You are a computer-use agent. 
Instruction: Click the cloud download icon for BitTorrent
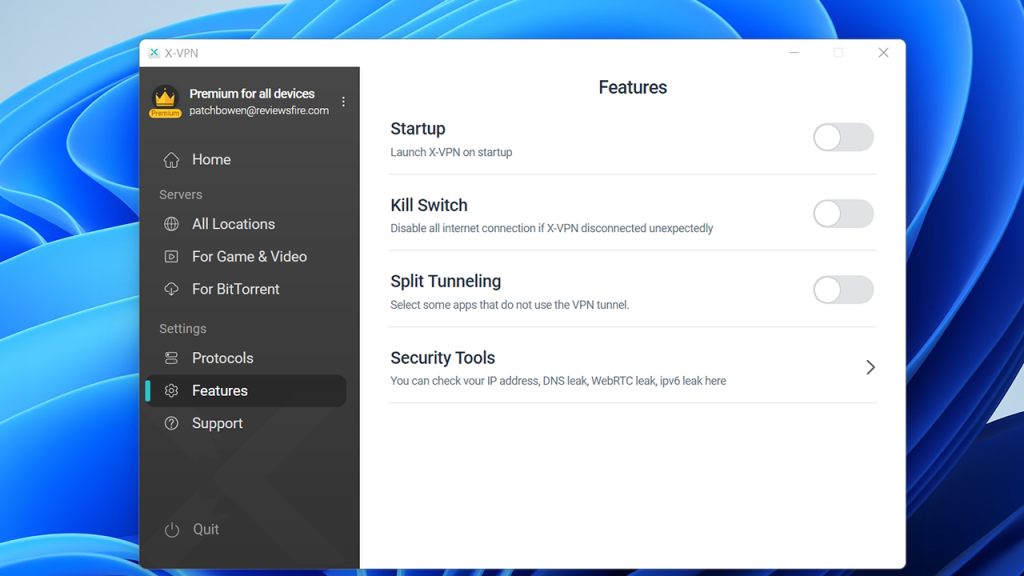pos(171,289)
